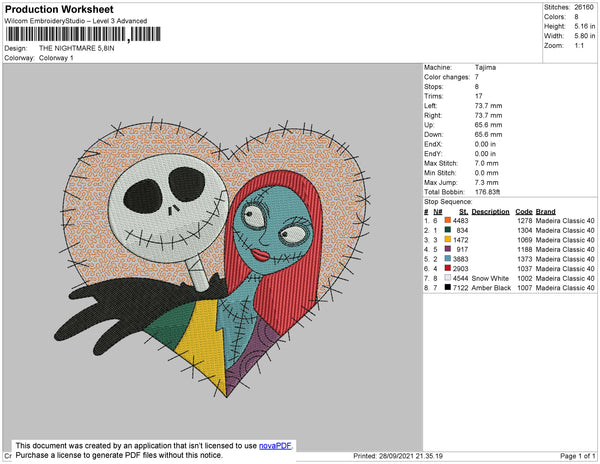Open the novaPDF link in the notice
Viewport: 600px width, 464px height.
pyautogui.click(x=275, y=446)
